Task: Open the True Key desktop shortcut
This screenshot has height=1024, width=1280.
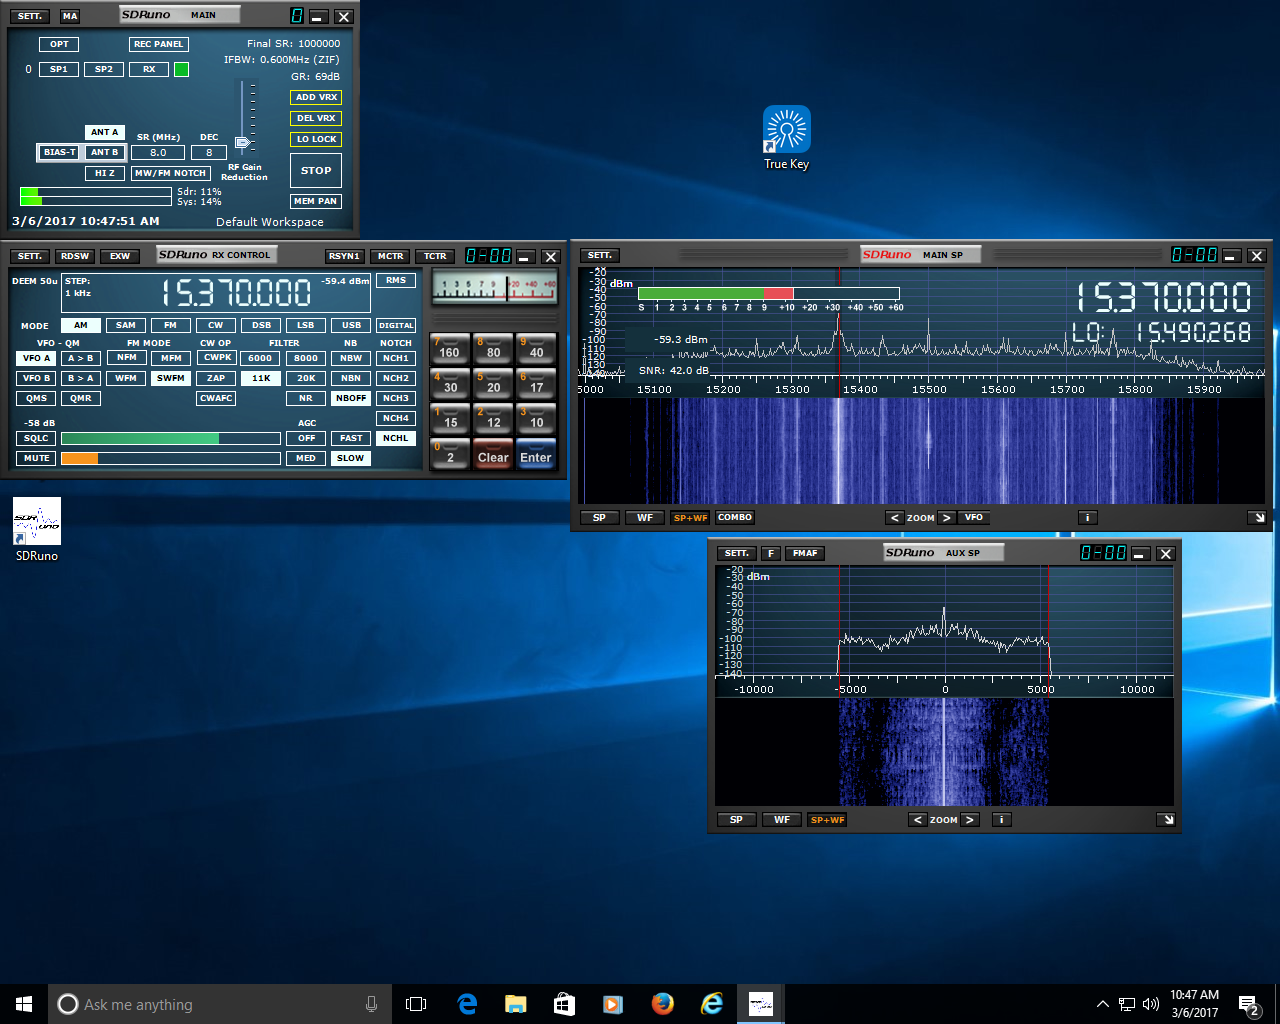Action: (787, 138)
